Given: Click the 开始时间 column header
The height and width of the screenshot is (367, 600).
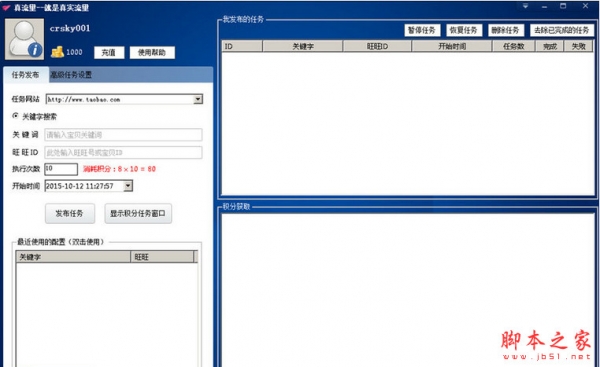Looking at the screenshot, I should 452,46.
